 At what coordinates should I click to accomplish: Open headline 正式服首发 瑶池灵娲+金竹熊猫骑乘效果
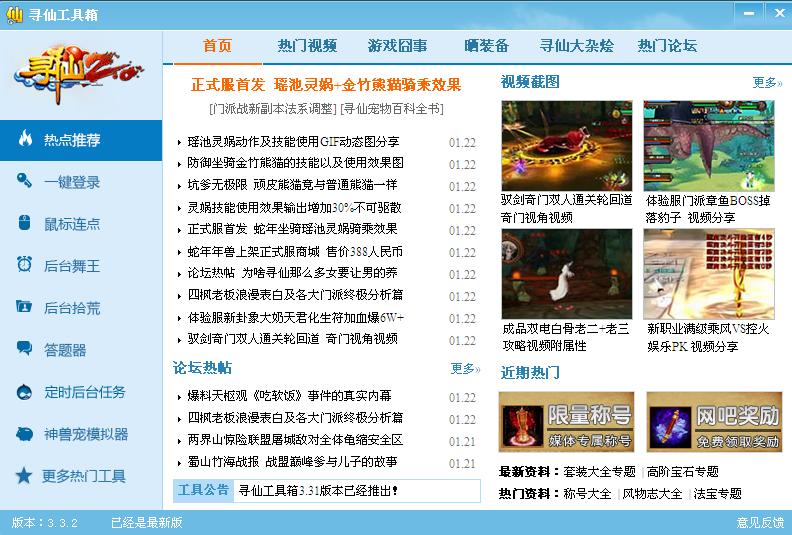tap(326, 84)
